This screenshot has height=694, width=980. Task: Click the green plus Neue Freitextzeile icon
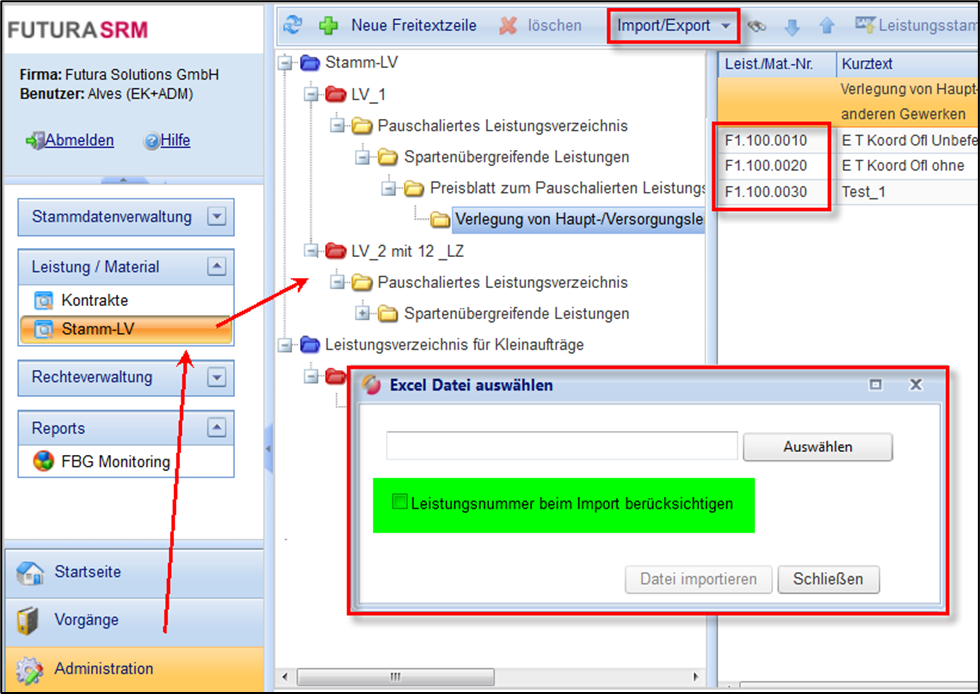(x=327, y=25)
